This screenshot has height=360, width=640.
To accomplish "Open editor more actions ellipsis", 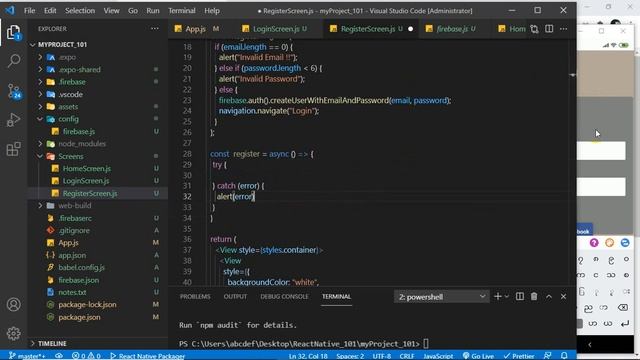I will tap(564, 29).
